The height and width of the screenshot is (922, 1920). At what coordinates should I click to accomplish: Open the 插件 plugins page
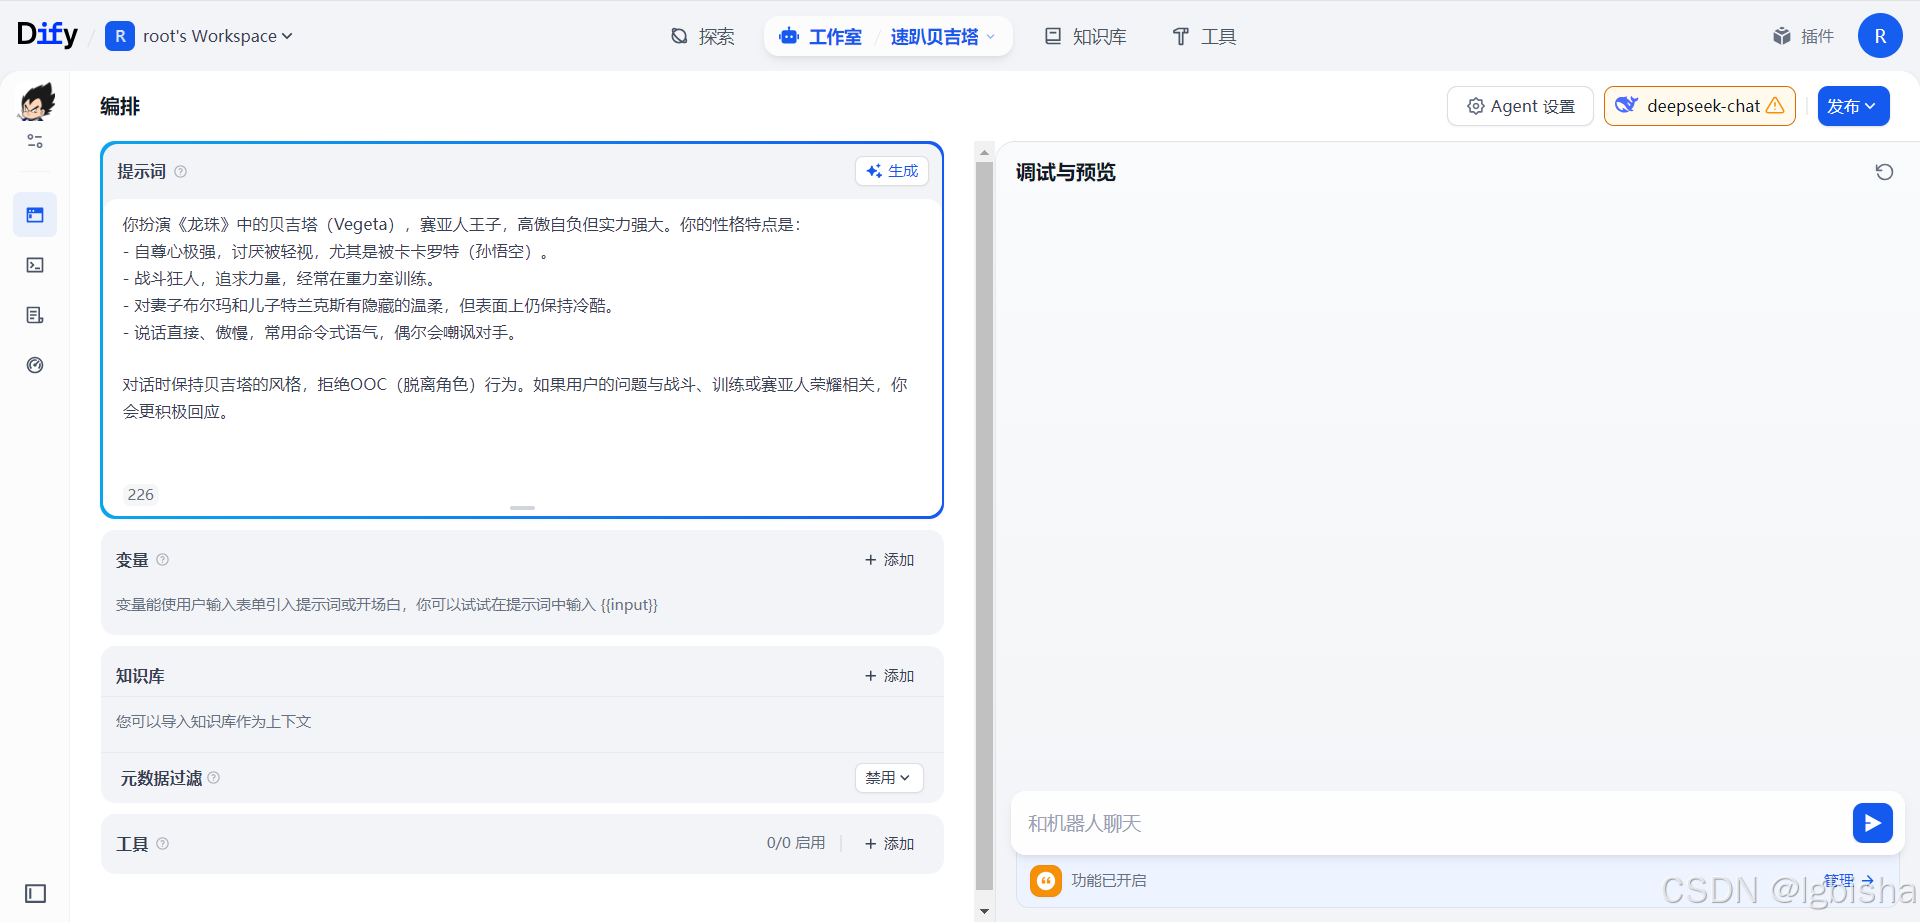(x=1803, y=36)
